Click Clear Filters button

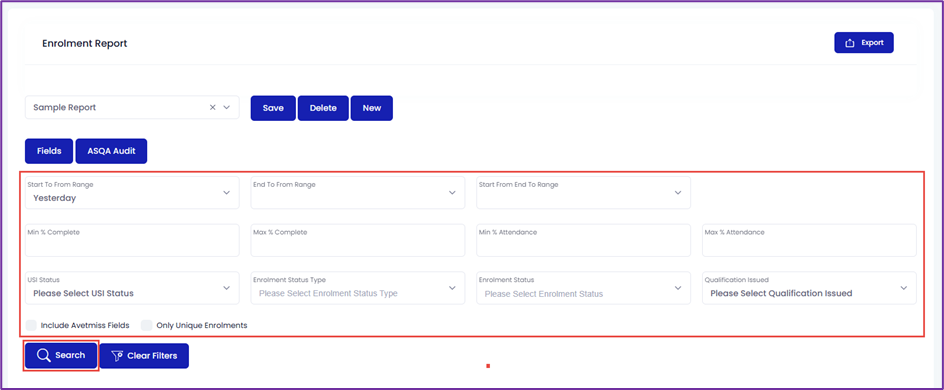pos(144,356)
